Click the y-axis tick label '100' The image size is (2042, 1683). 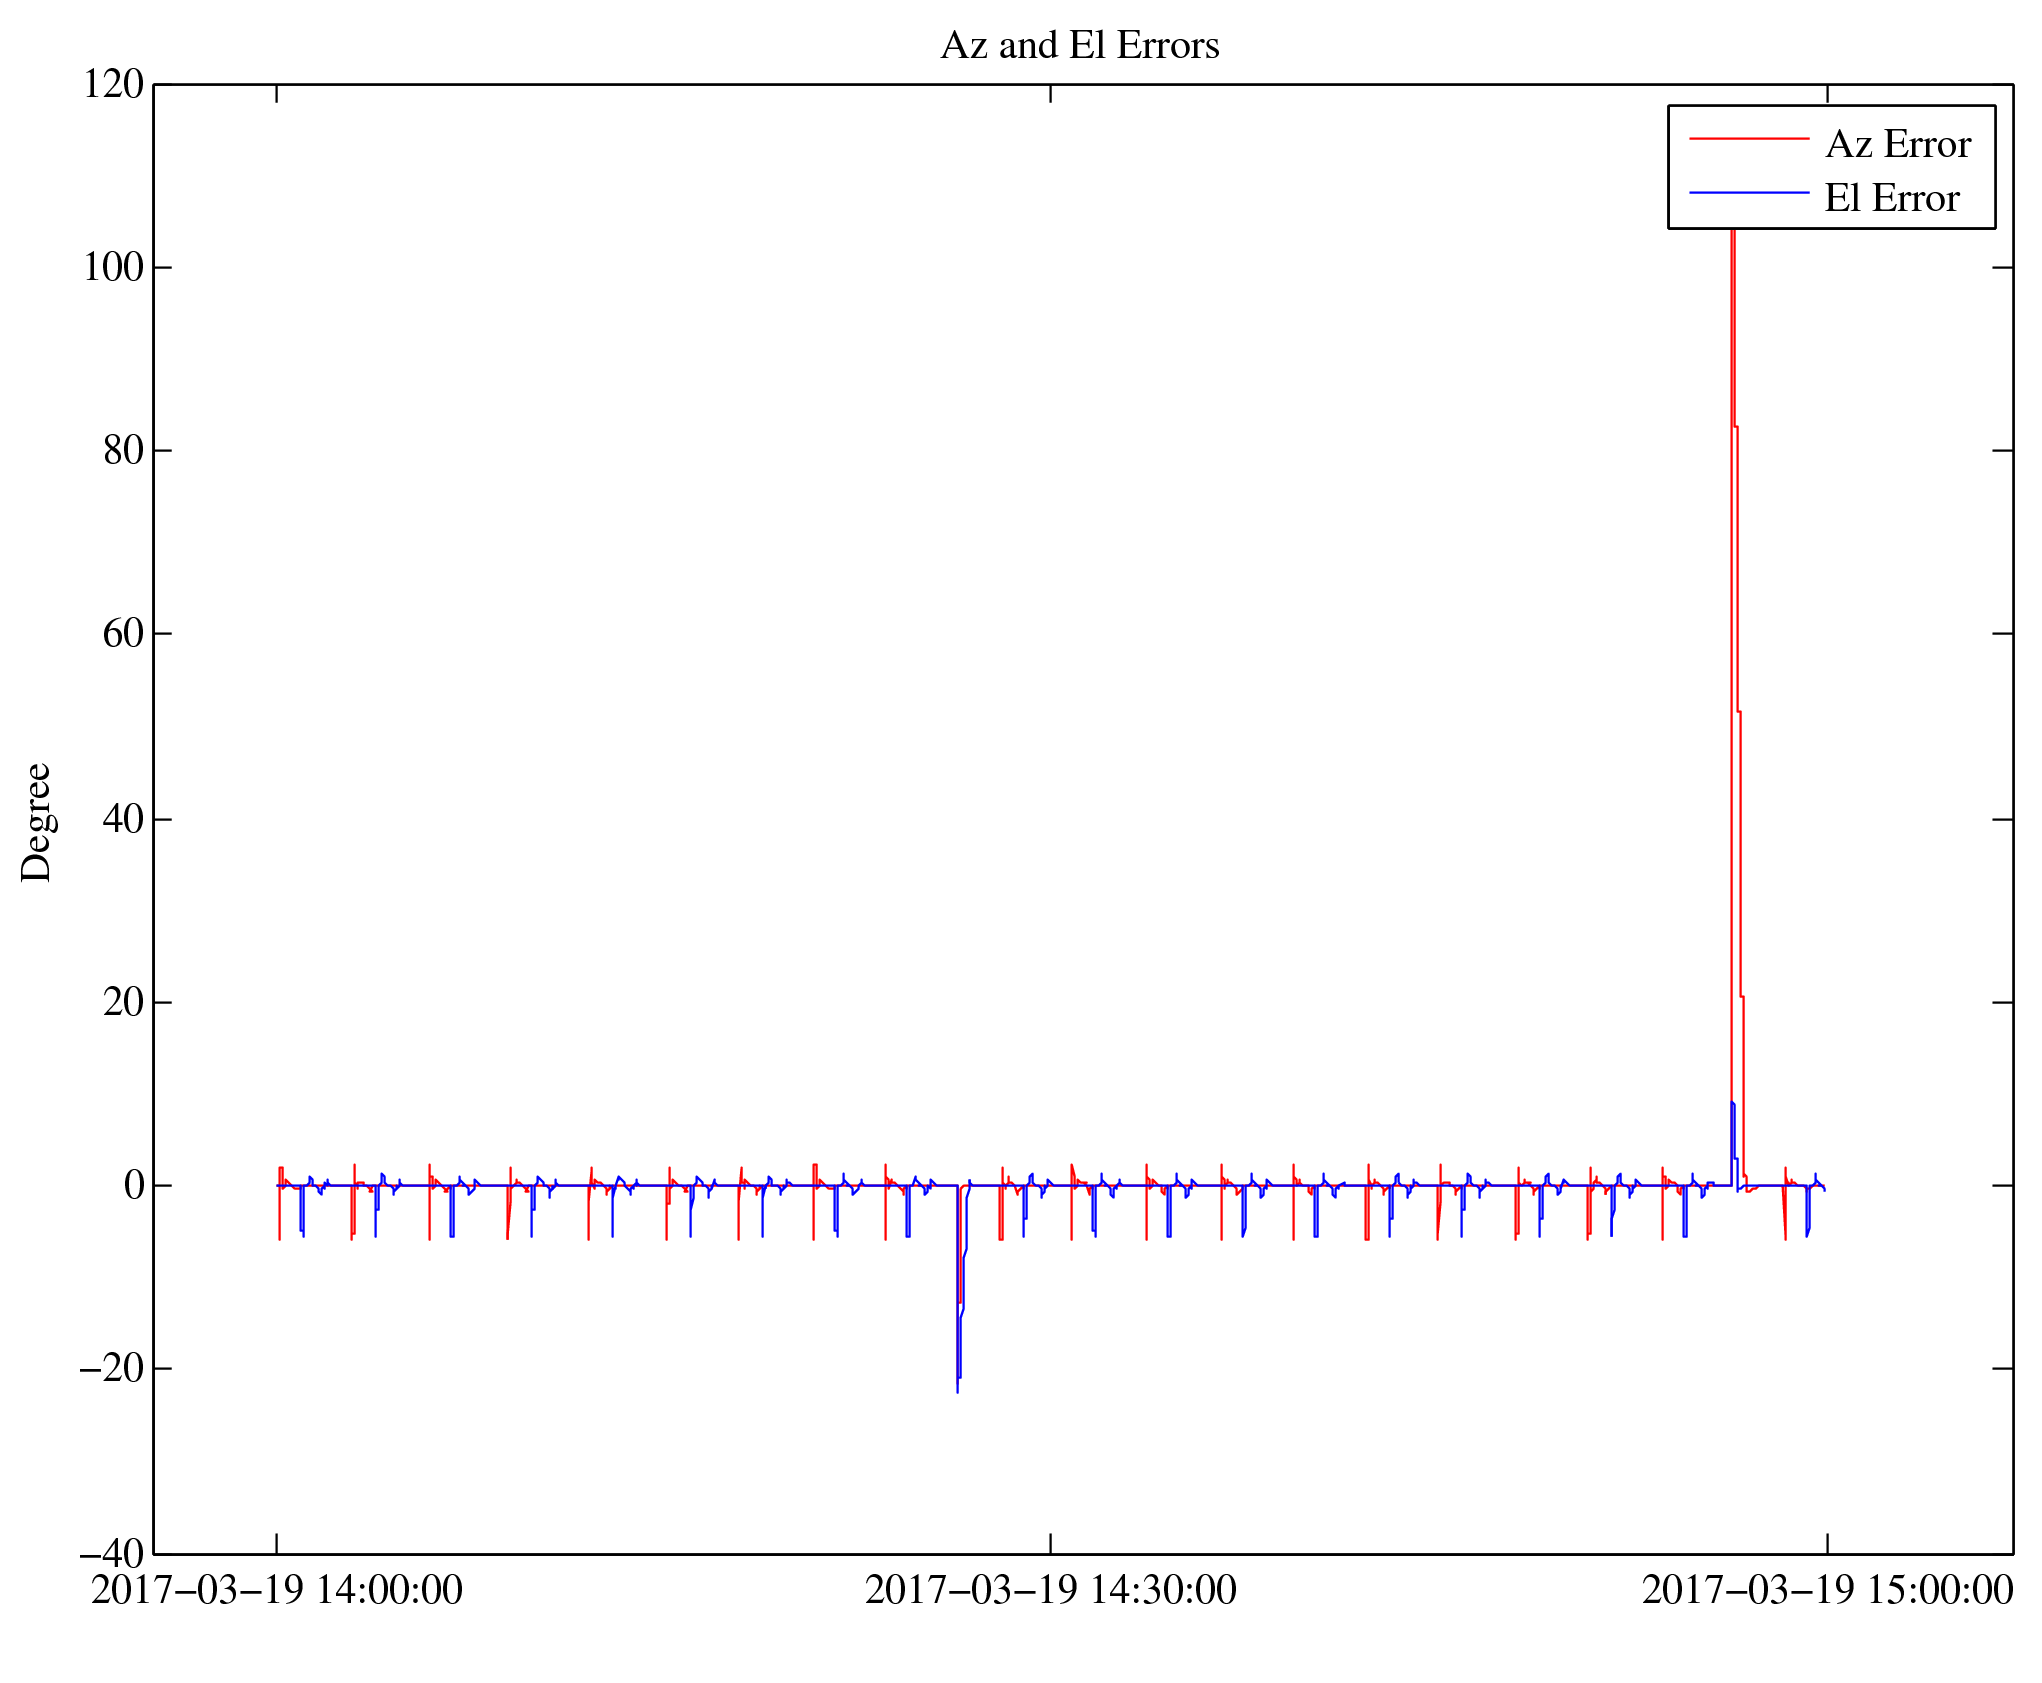click(113, 267)
